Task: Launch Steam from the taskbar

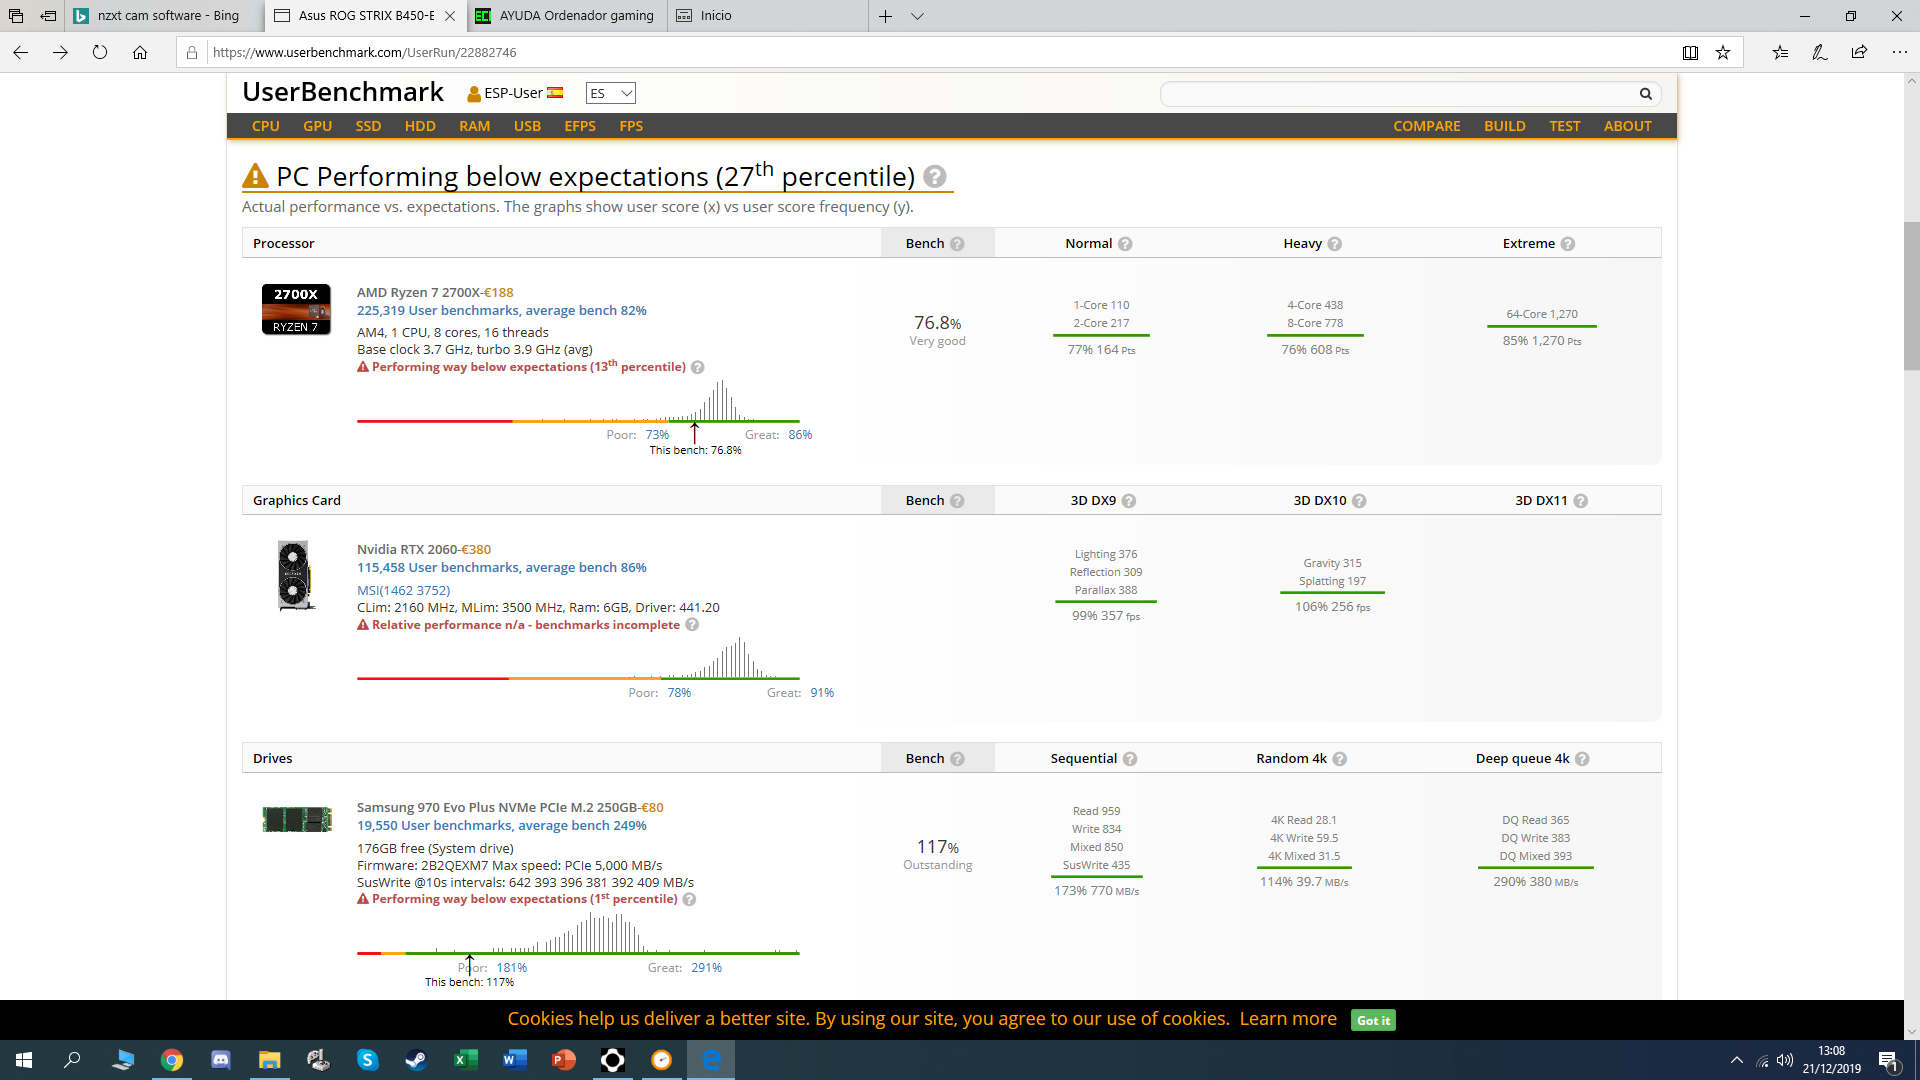Action: pos(416,1060)
